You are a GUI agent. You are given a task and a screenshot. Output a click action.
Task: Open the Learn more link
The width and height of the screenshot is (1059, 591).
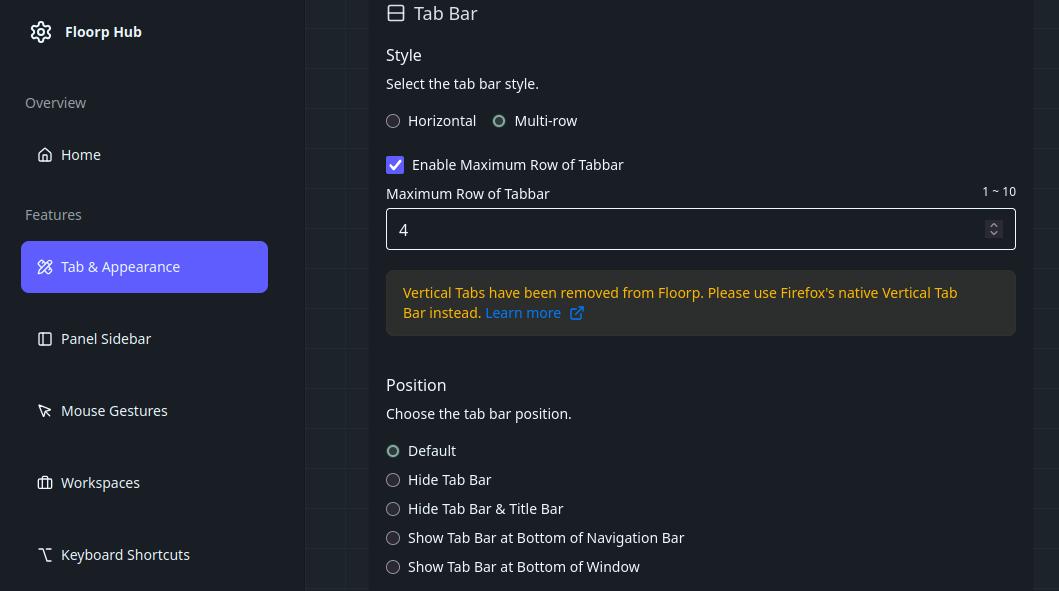tap(523, 313)
